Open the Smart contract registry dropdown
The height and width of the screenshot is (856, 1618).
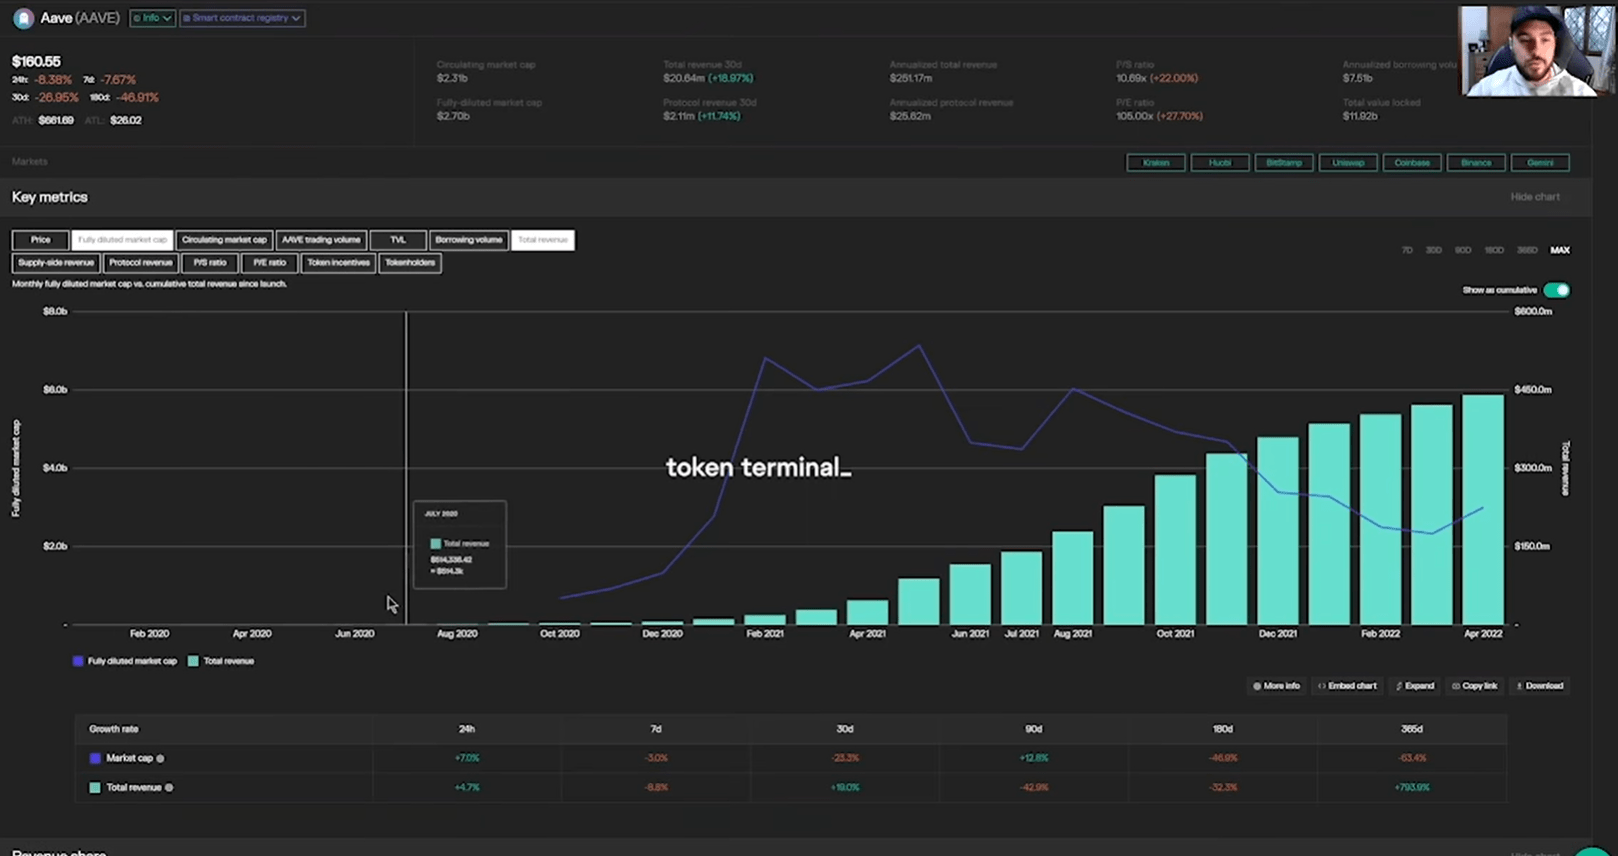point(242,18)
